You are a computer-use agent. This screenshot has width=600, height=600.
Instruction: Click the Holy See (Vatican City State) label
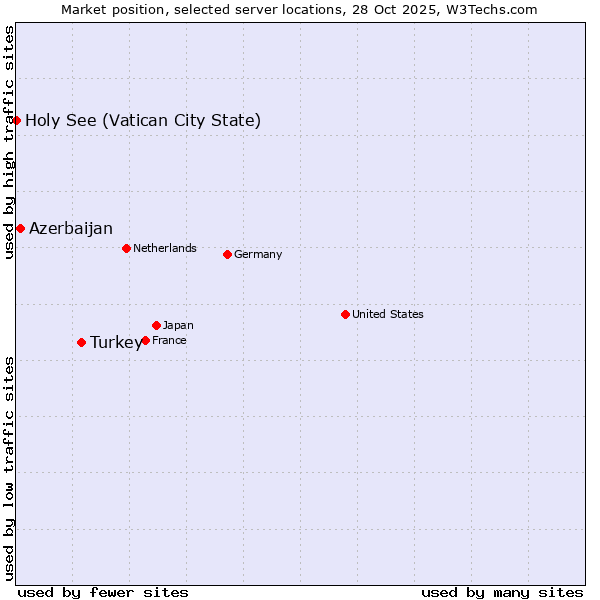pos(143,121)
